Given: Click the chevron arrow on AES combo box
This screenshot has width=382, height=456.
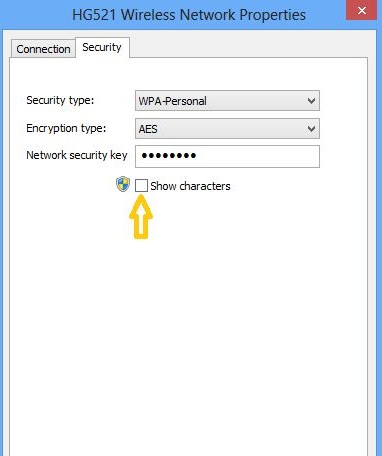Looking at the screenshot, I should coord(311,129).
